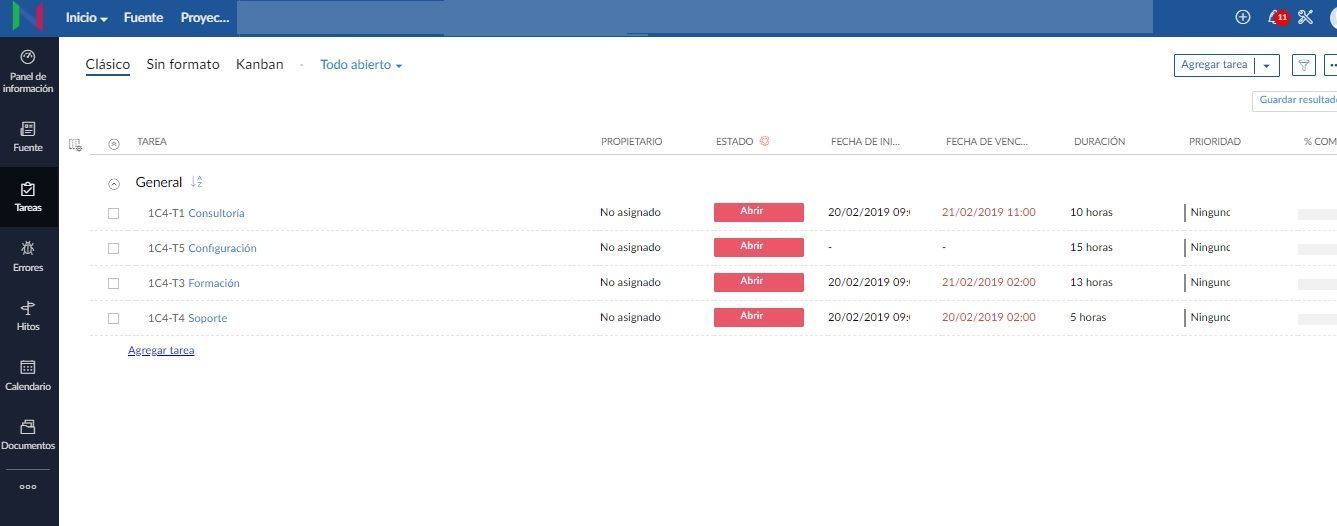Change priority Ninguno for Formación
Screen dimensions: 1337x526
click(x=1209, y=282)
